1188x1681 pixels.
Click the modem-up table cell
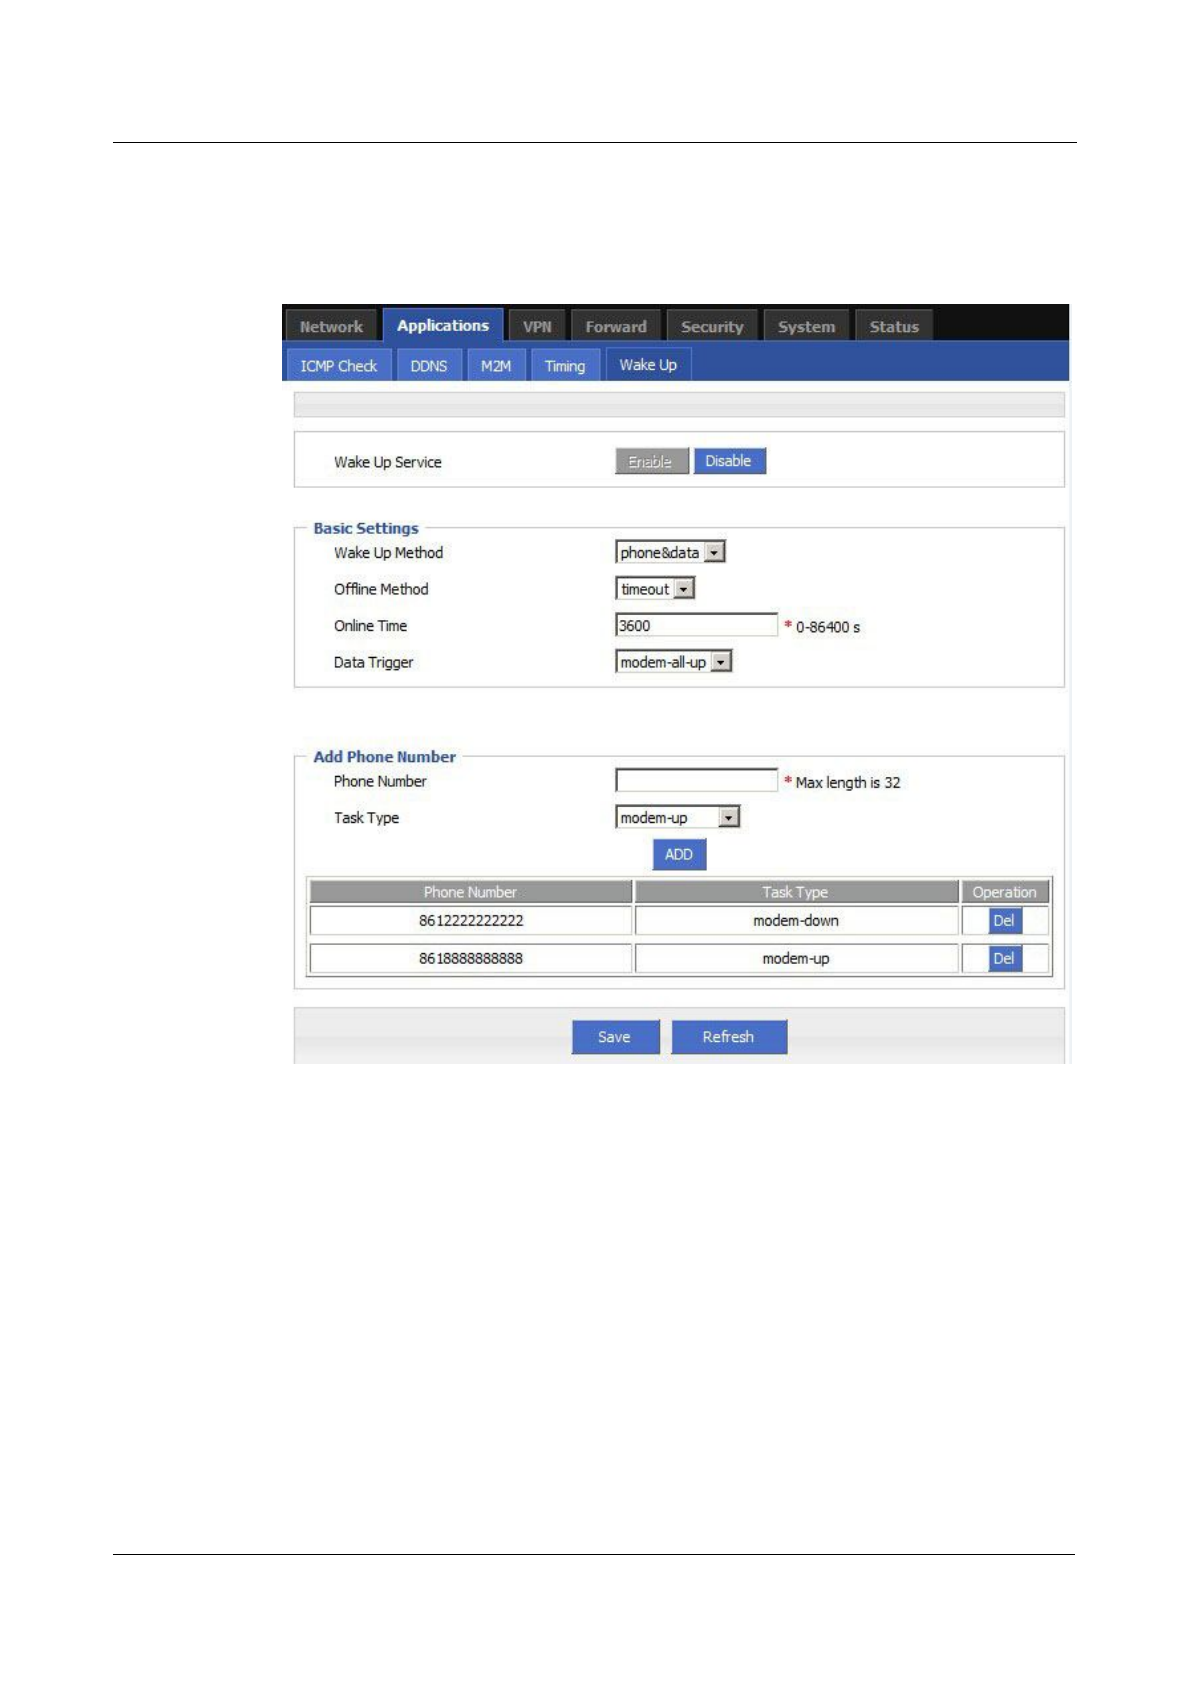coord(796,958)
